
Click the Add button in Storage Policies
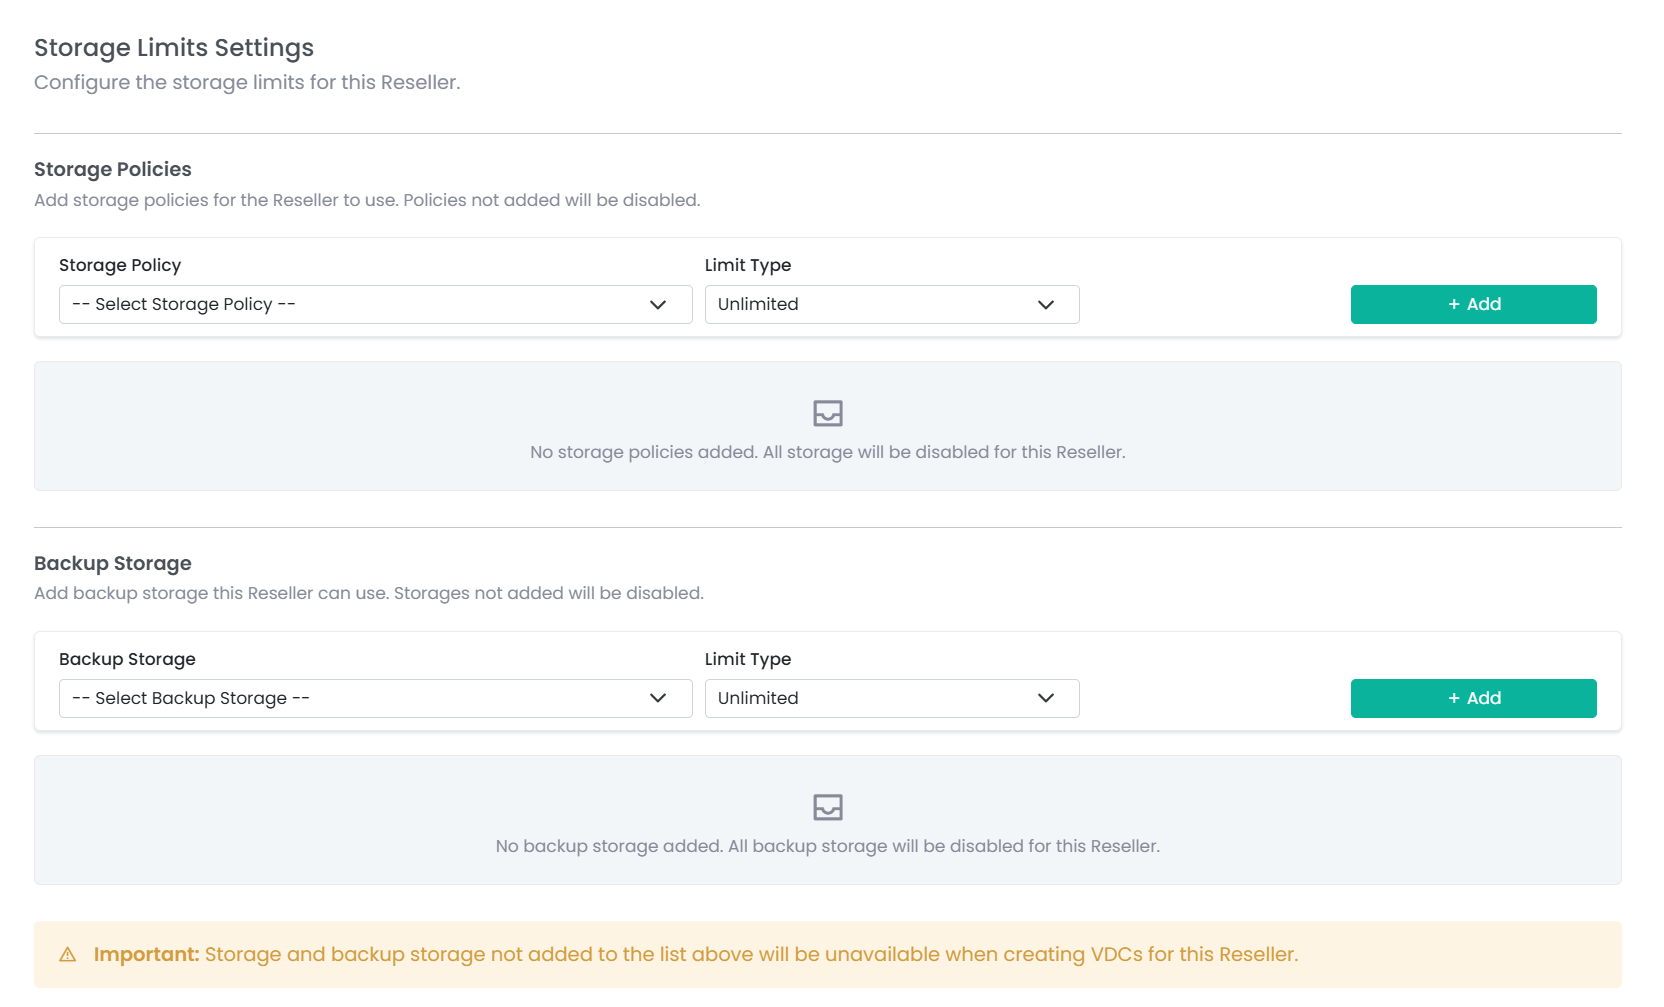click(x=1473, y=304)
